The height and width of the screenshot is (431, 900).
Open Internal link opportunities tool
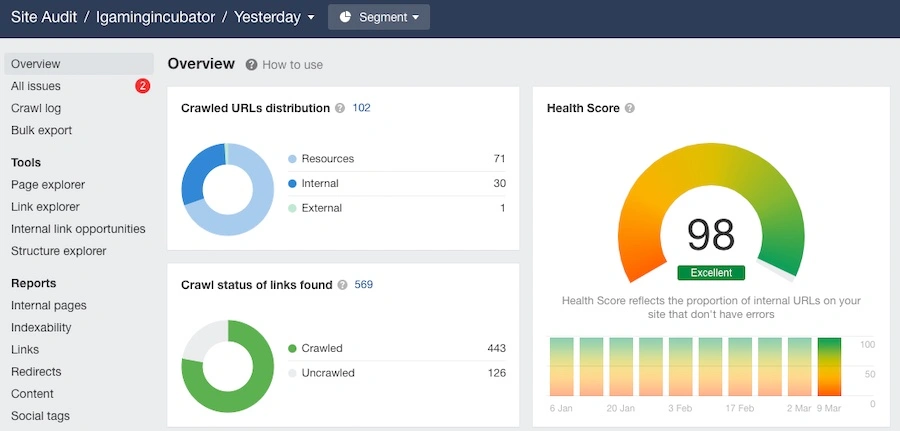click(78, 229)
